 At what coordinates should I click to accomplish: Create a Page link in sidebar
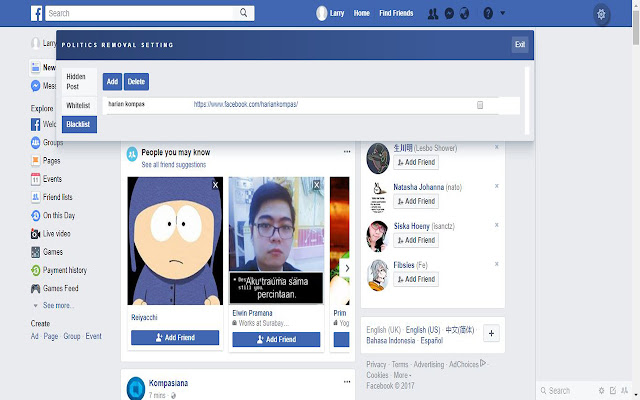coord(51,336)
